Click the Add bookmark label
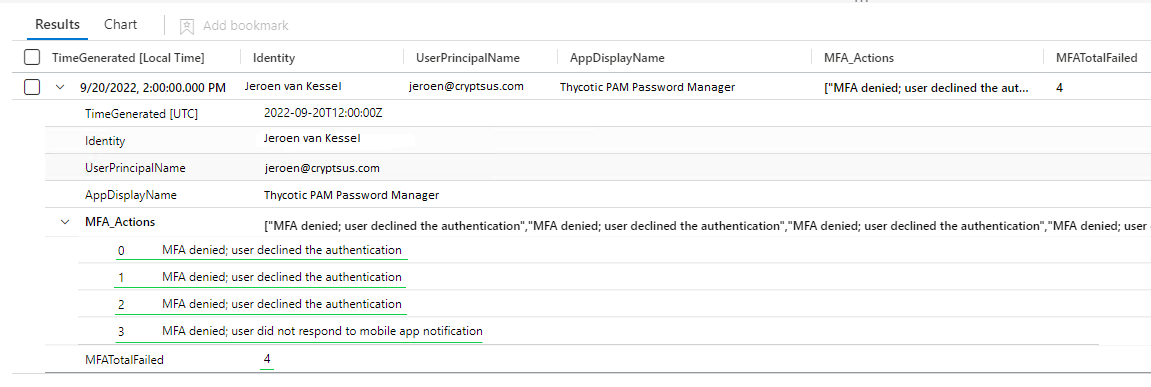This screenshot has width=1151, height=387. pos(245,26)
